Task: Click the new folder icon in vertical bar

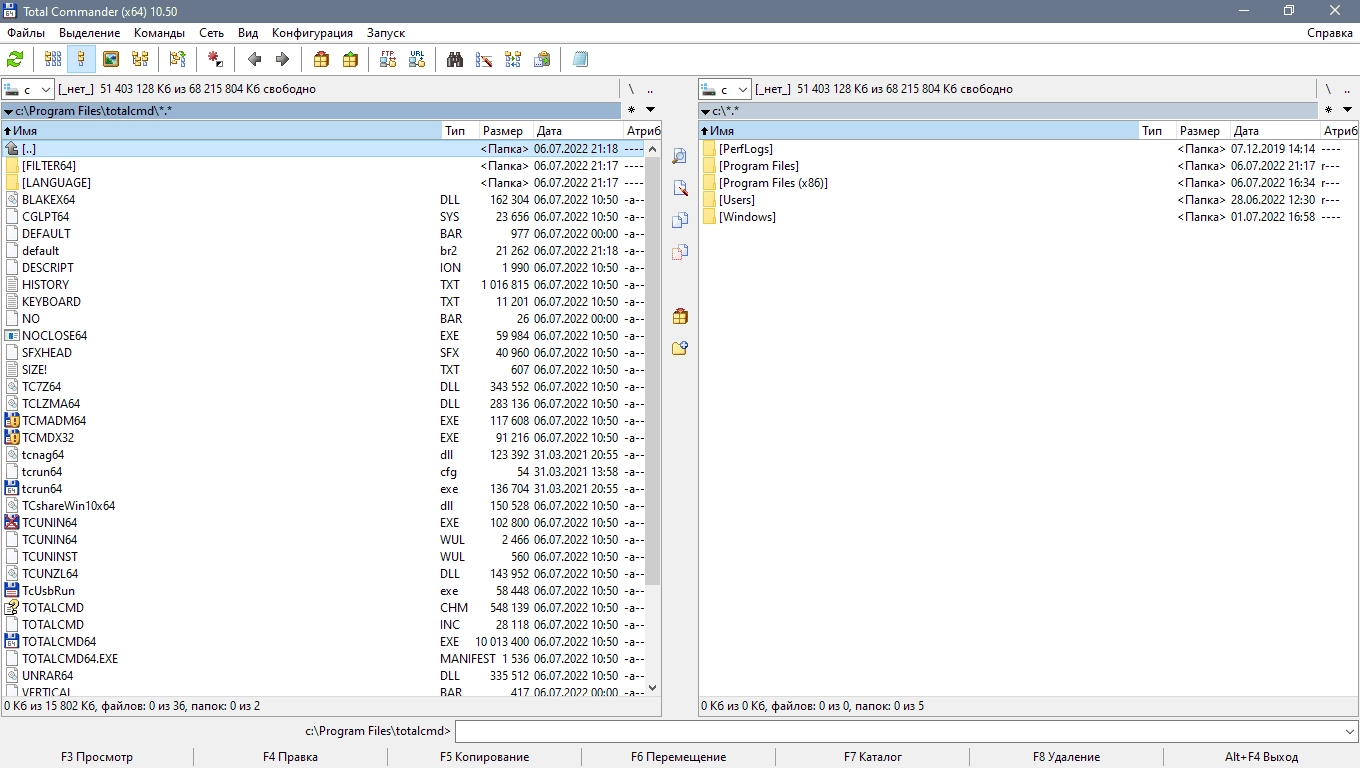Action: coord(680,348)
